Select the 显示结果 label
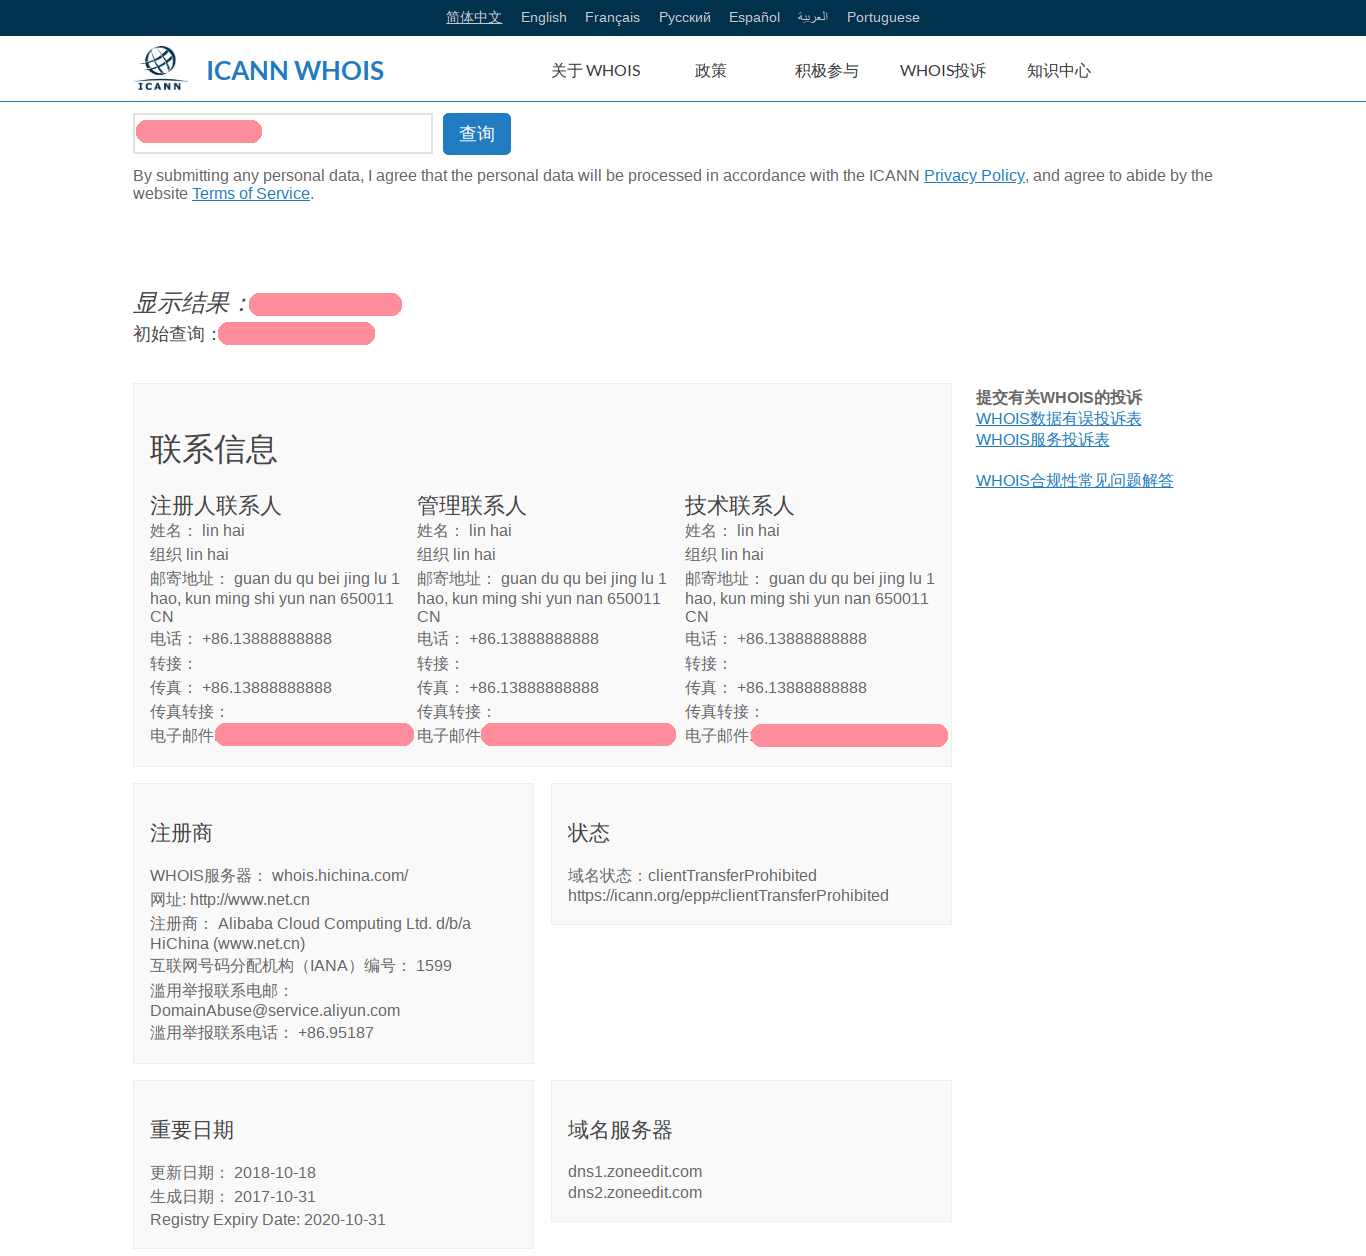The height and width of the screenshot is (1256, 1366). [x=190, y=303]
